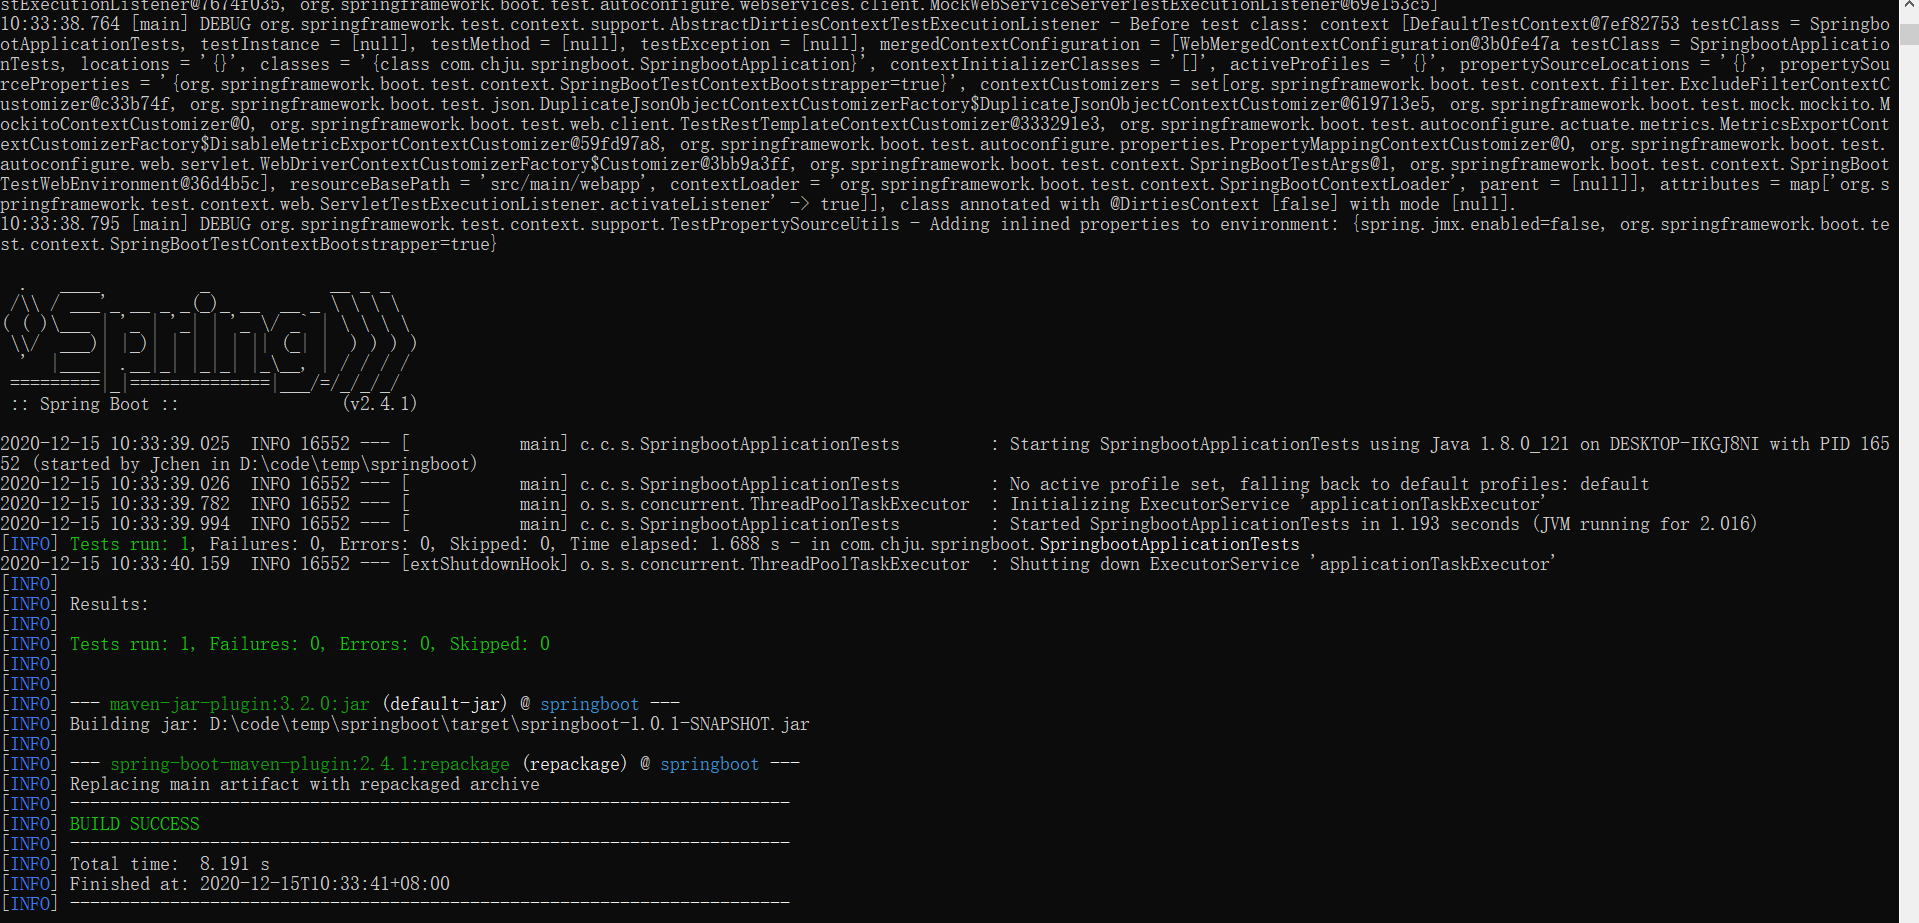Click blue "springboot" on the repackage line
The image size is (1919, 923).
pos(710,764)
